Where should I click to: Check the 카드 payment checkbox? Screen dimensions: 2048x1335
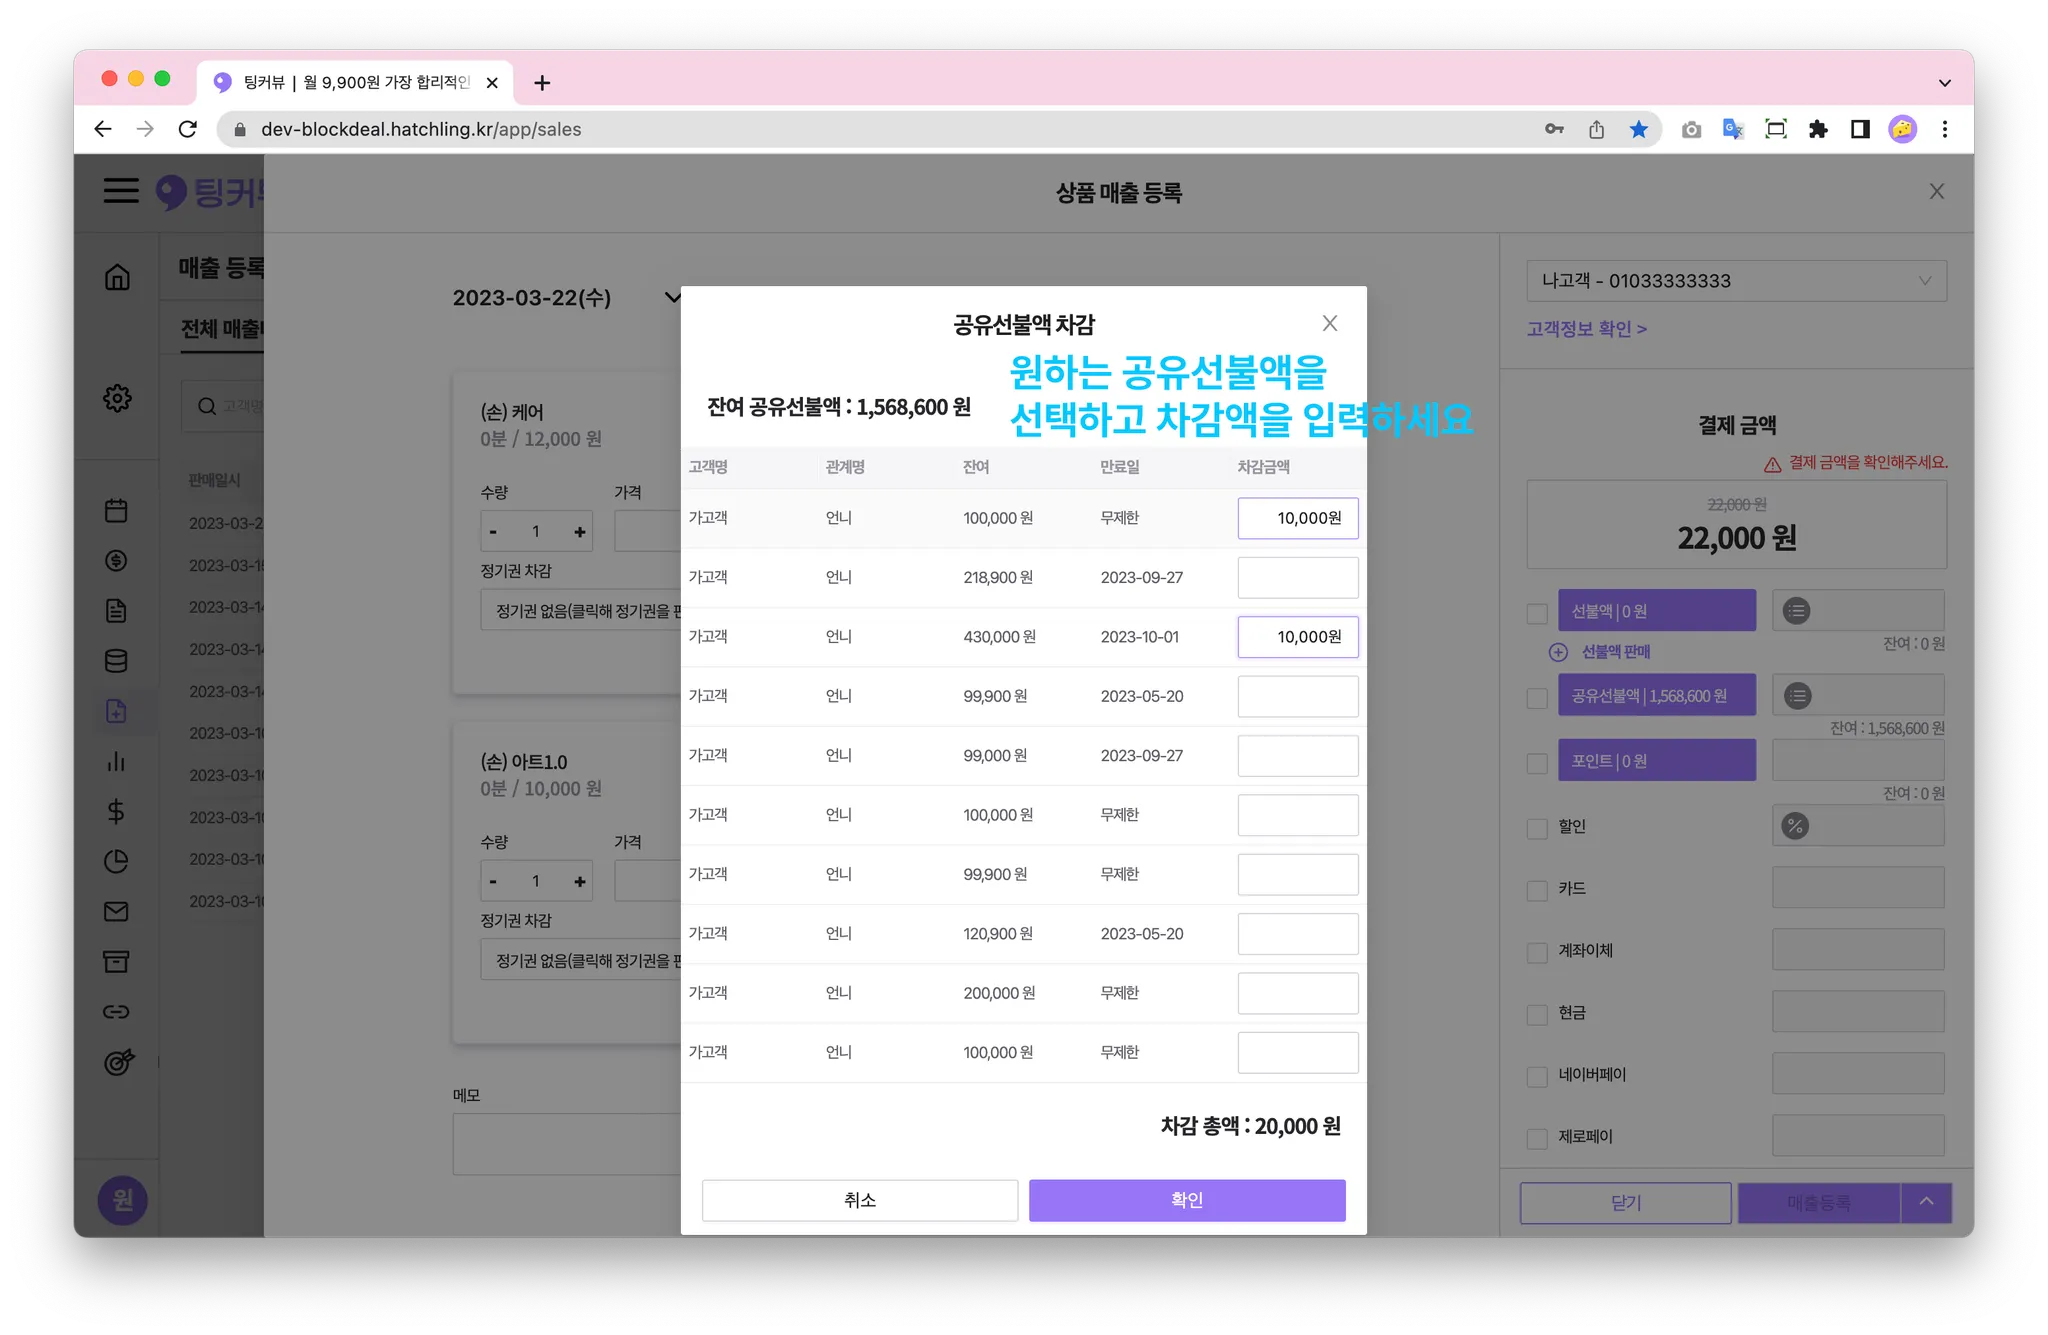pyautogui.click(x=1537, y=890)
